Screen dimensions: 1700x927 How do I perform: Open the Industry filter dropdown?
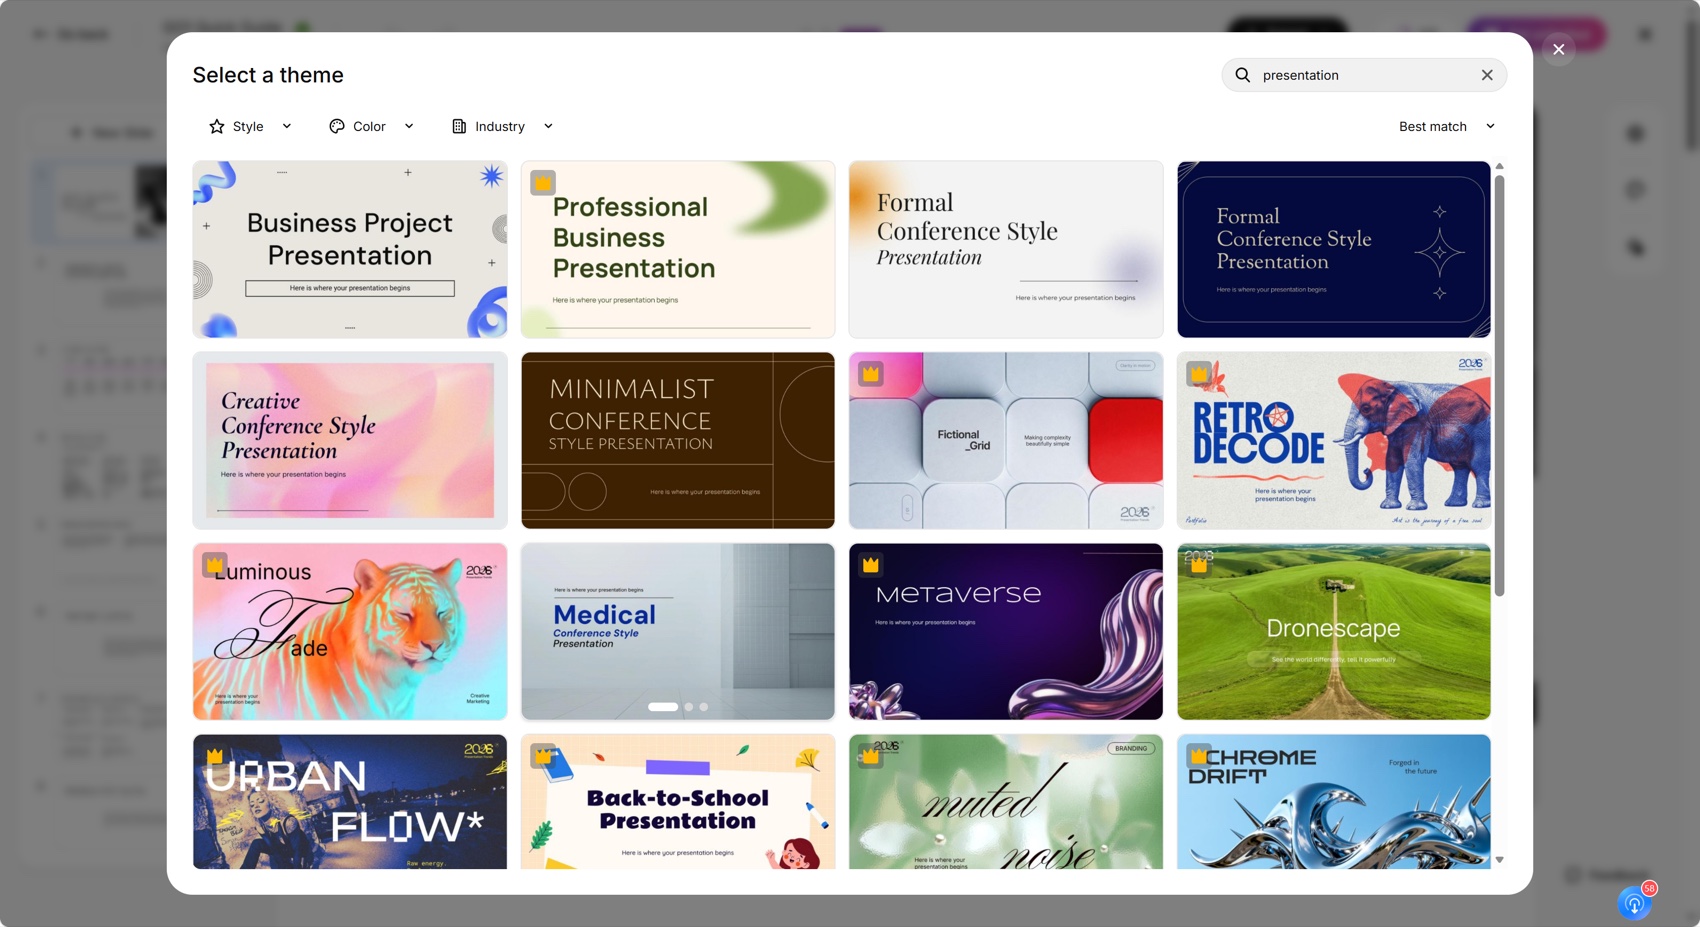tap(502, 126)
